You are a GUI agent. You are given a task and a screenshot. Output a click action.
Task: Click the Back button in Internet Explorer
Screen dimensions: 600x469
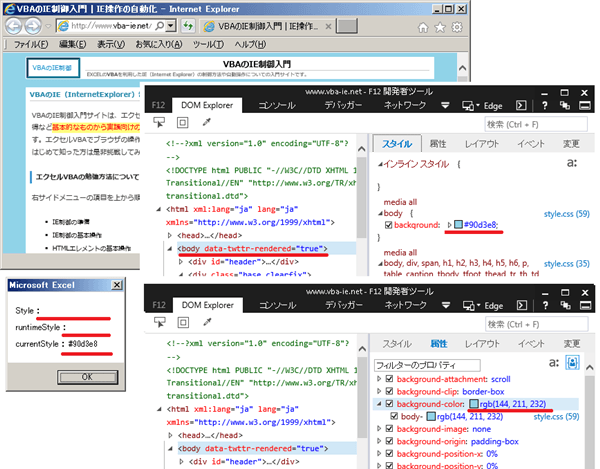(13, 26)
